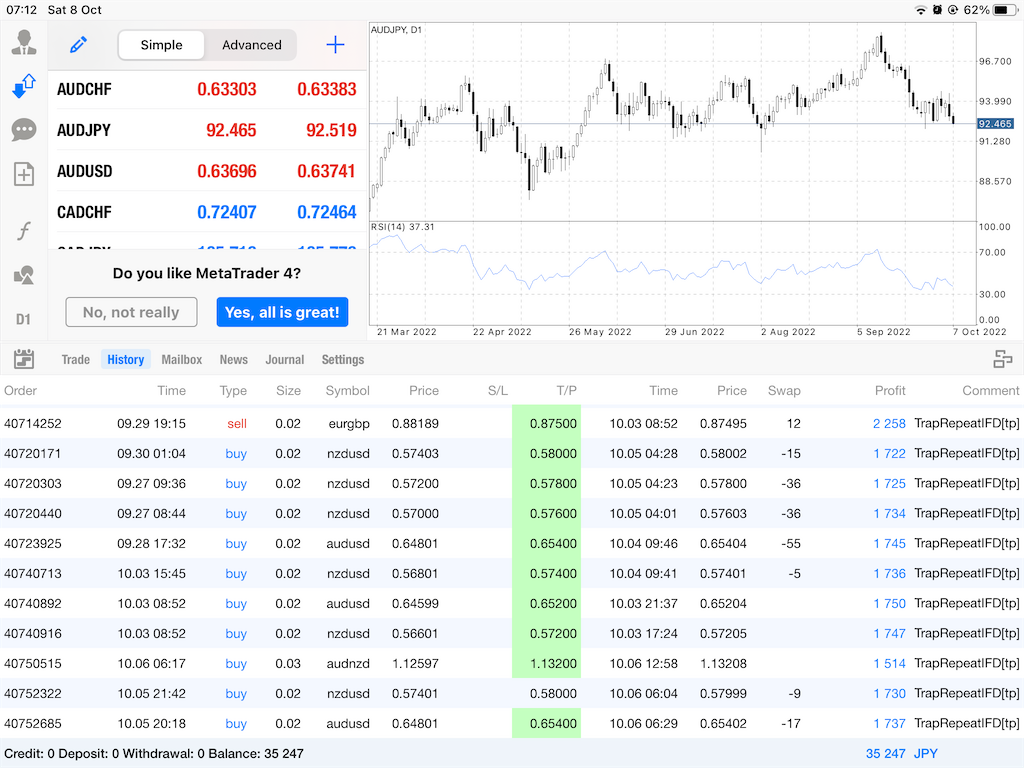Switch to the Trade tab
This screenshot has width=1024, height=768.
pyautogui.click(x=76, y=360)
